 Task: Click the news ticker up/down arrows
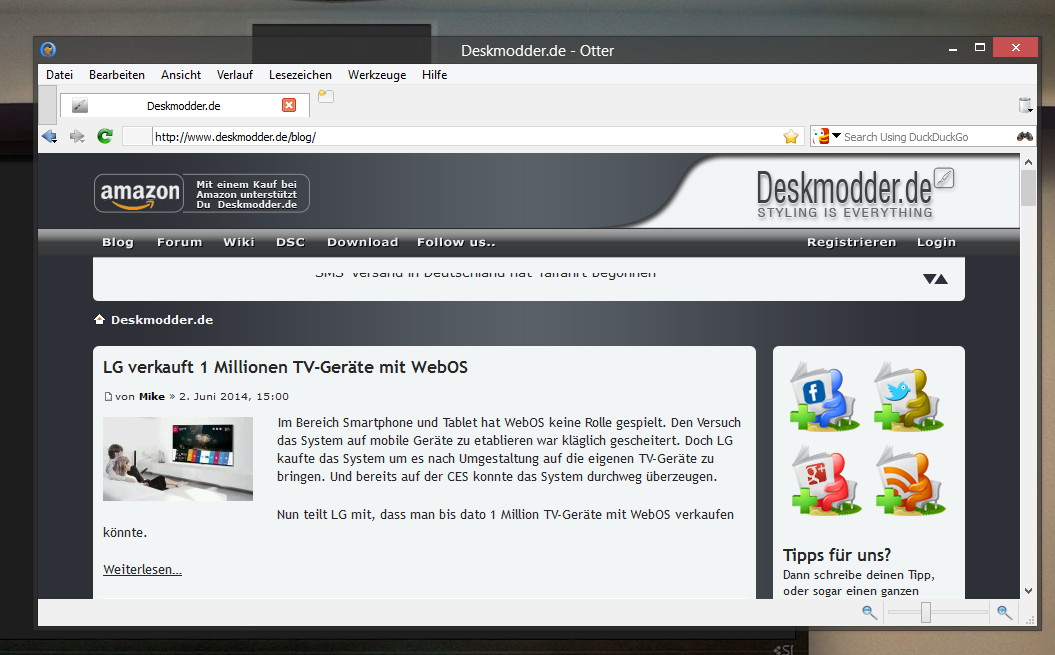[935, 279]
